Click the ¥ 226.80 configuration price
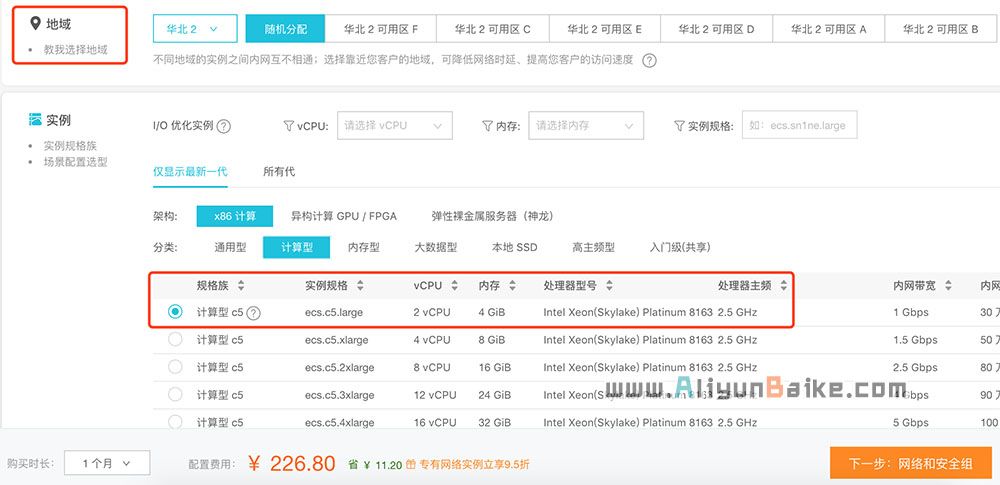Viewport: 1000px width, 485px height. pyautogui.click(x=292, y=463)
